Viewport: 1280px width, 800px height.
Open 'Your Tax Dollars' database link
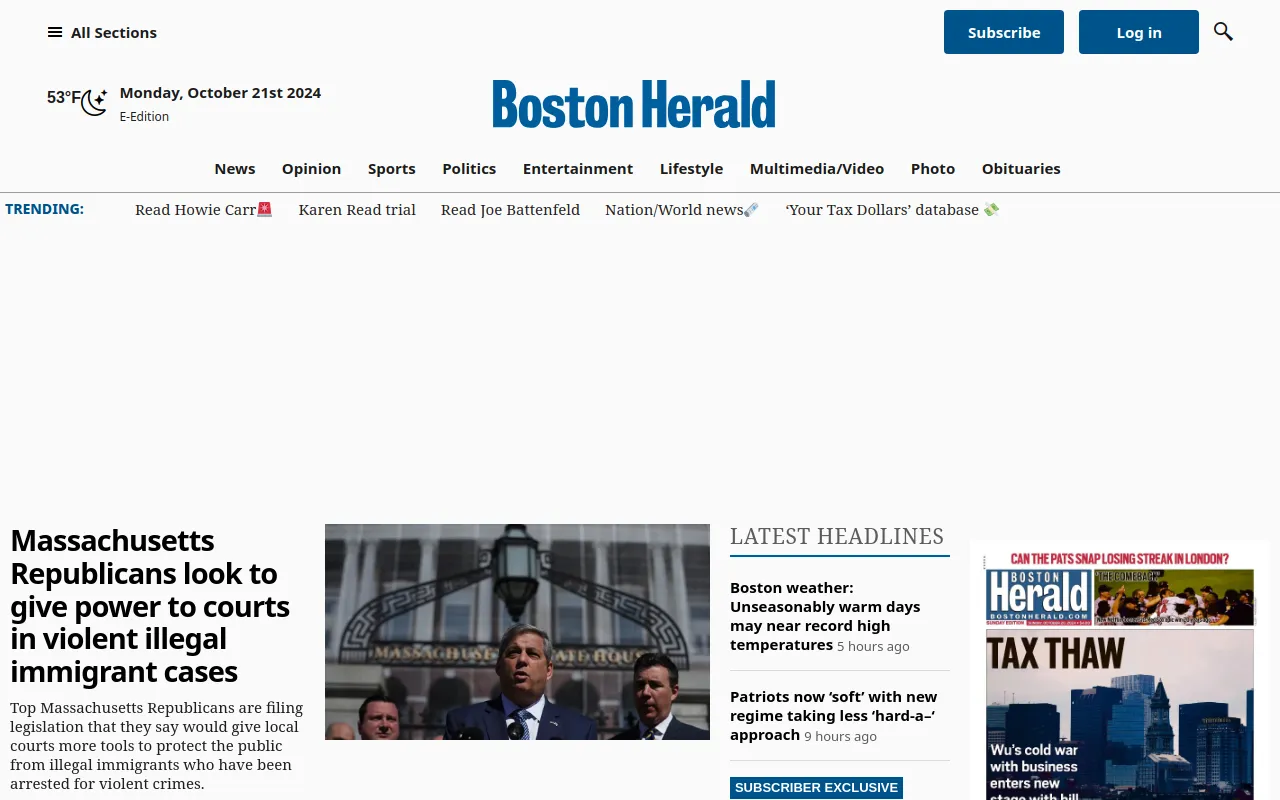(x=892, y=209)
